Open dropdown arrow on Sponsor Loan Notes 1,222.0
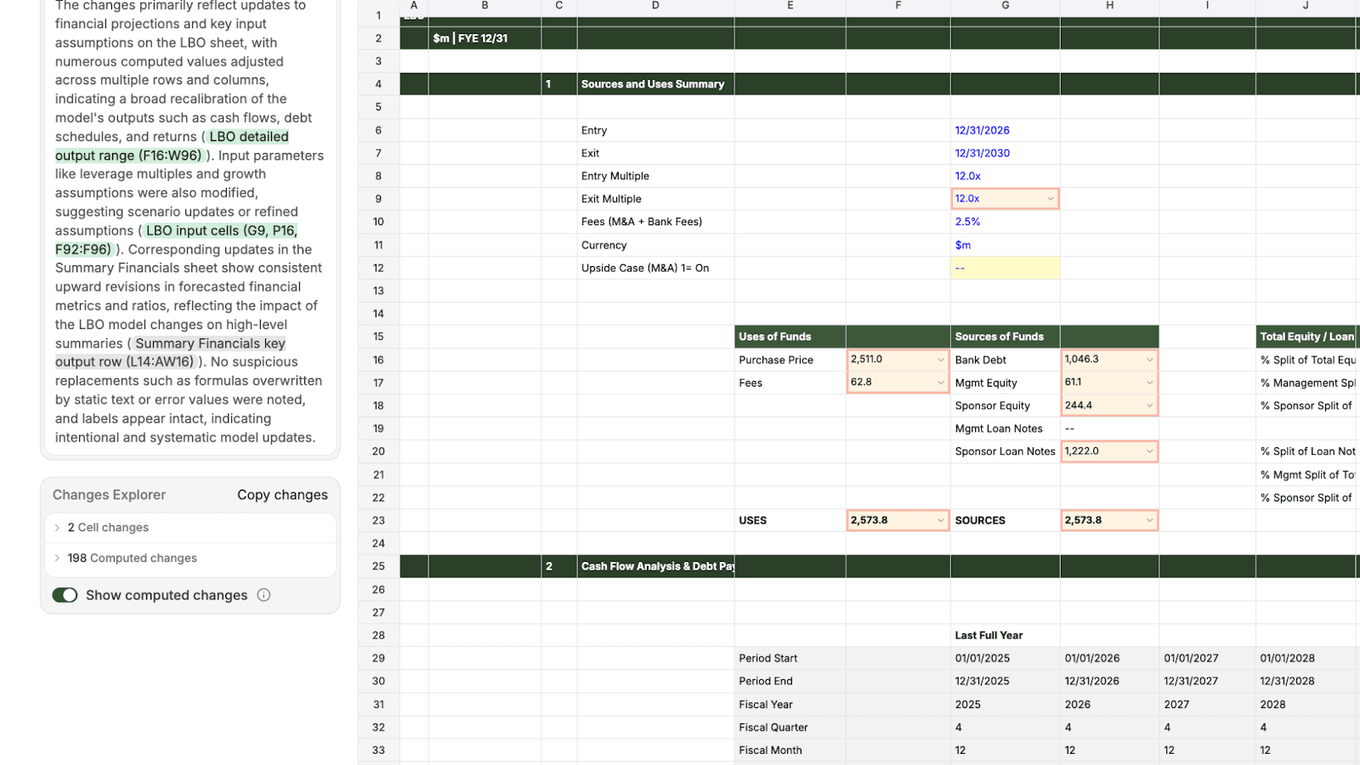The height and width of the screenshot is (765, 1360). click(1149, 451)
